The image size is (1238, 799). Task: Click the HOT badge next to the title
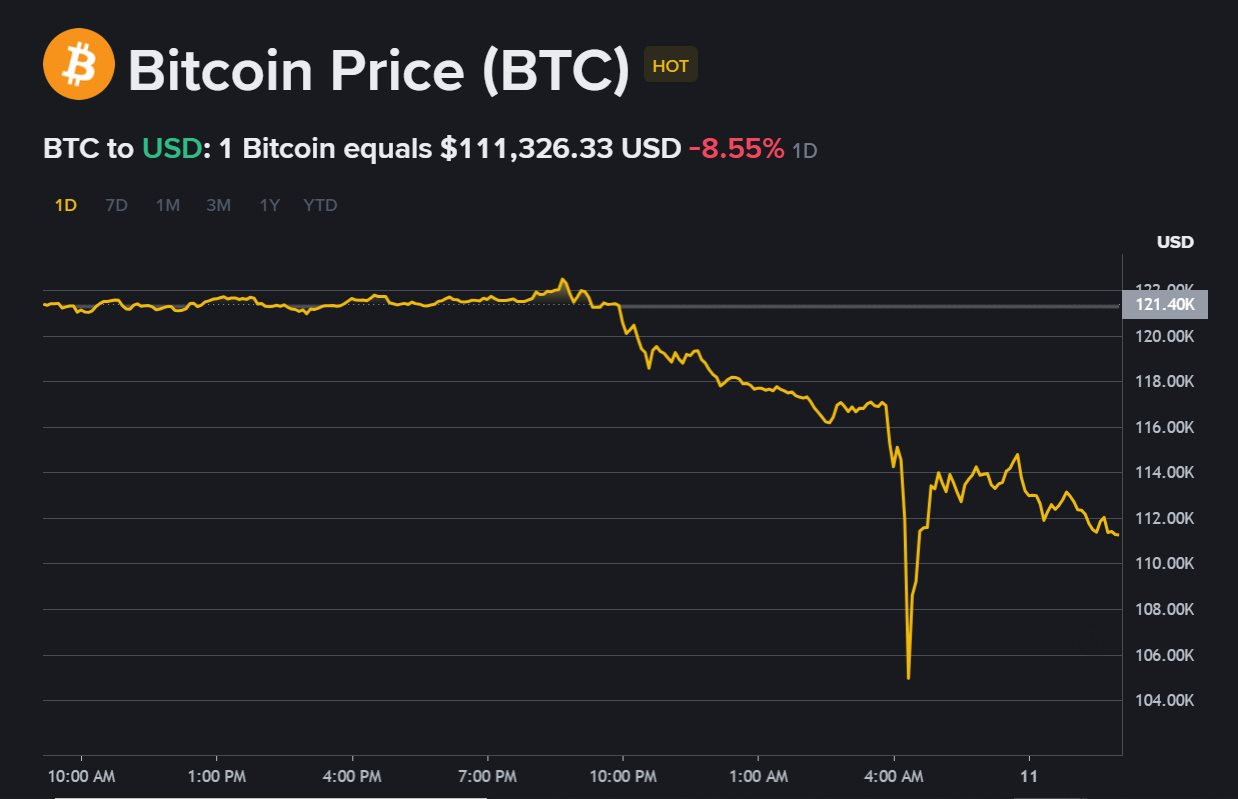(670, 64)
